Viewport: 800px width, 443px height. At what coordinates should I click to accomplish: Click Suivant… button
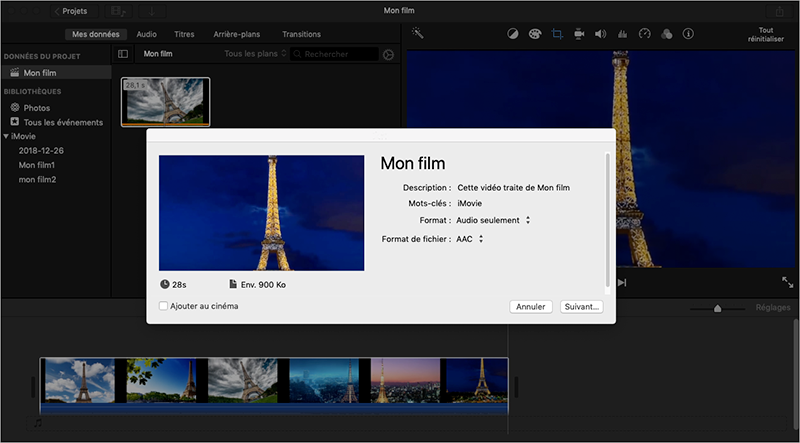(582, 307)
